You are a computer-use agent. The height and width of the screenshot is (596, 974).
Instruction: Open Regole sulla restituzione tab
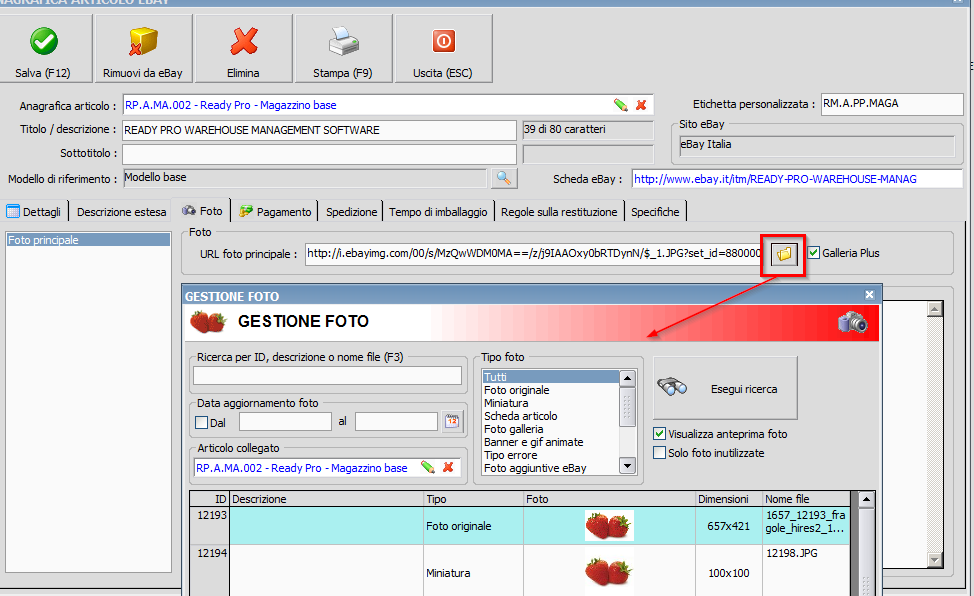tap(558, 212)
